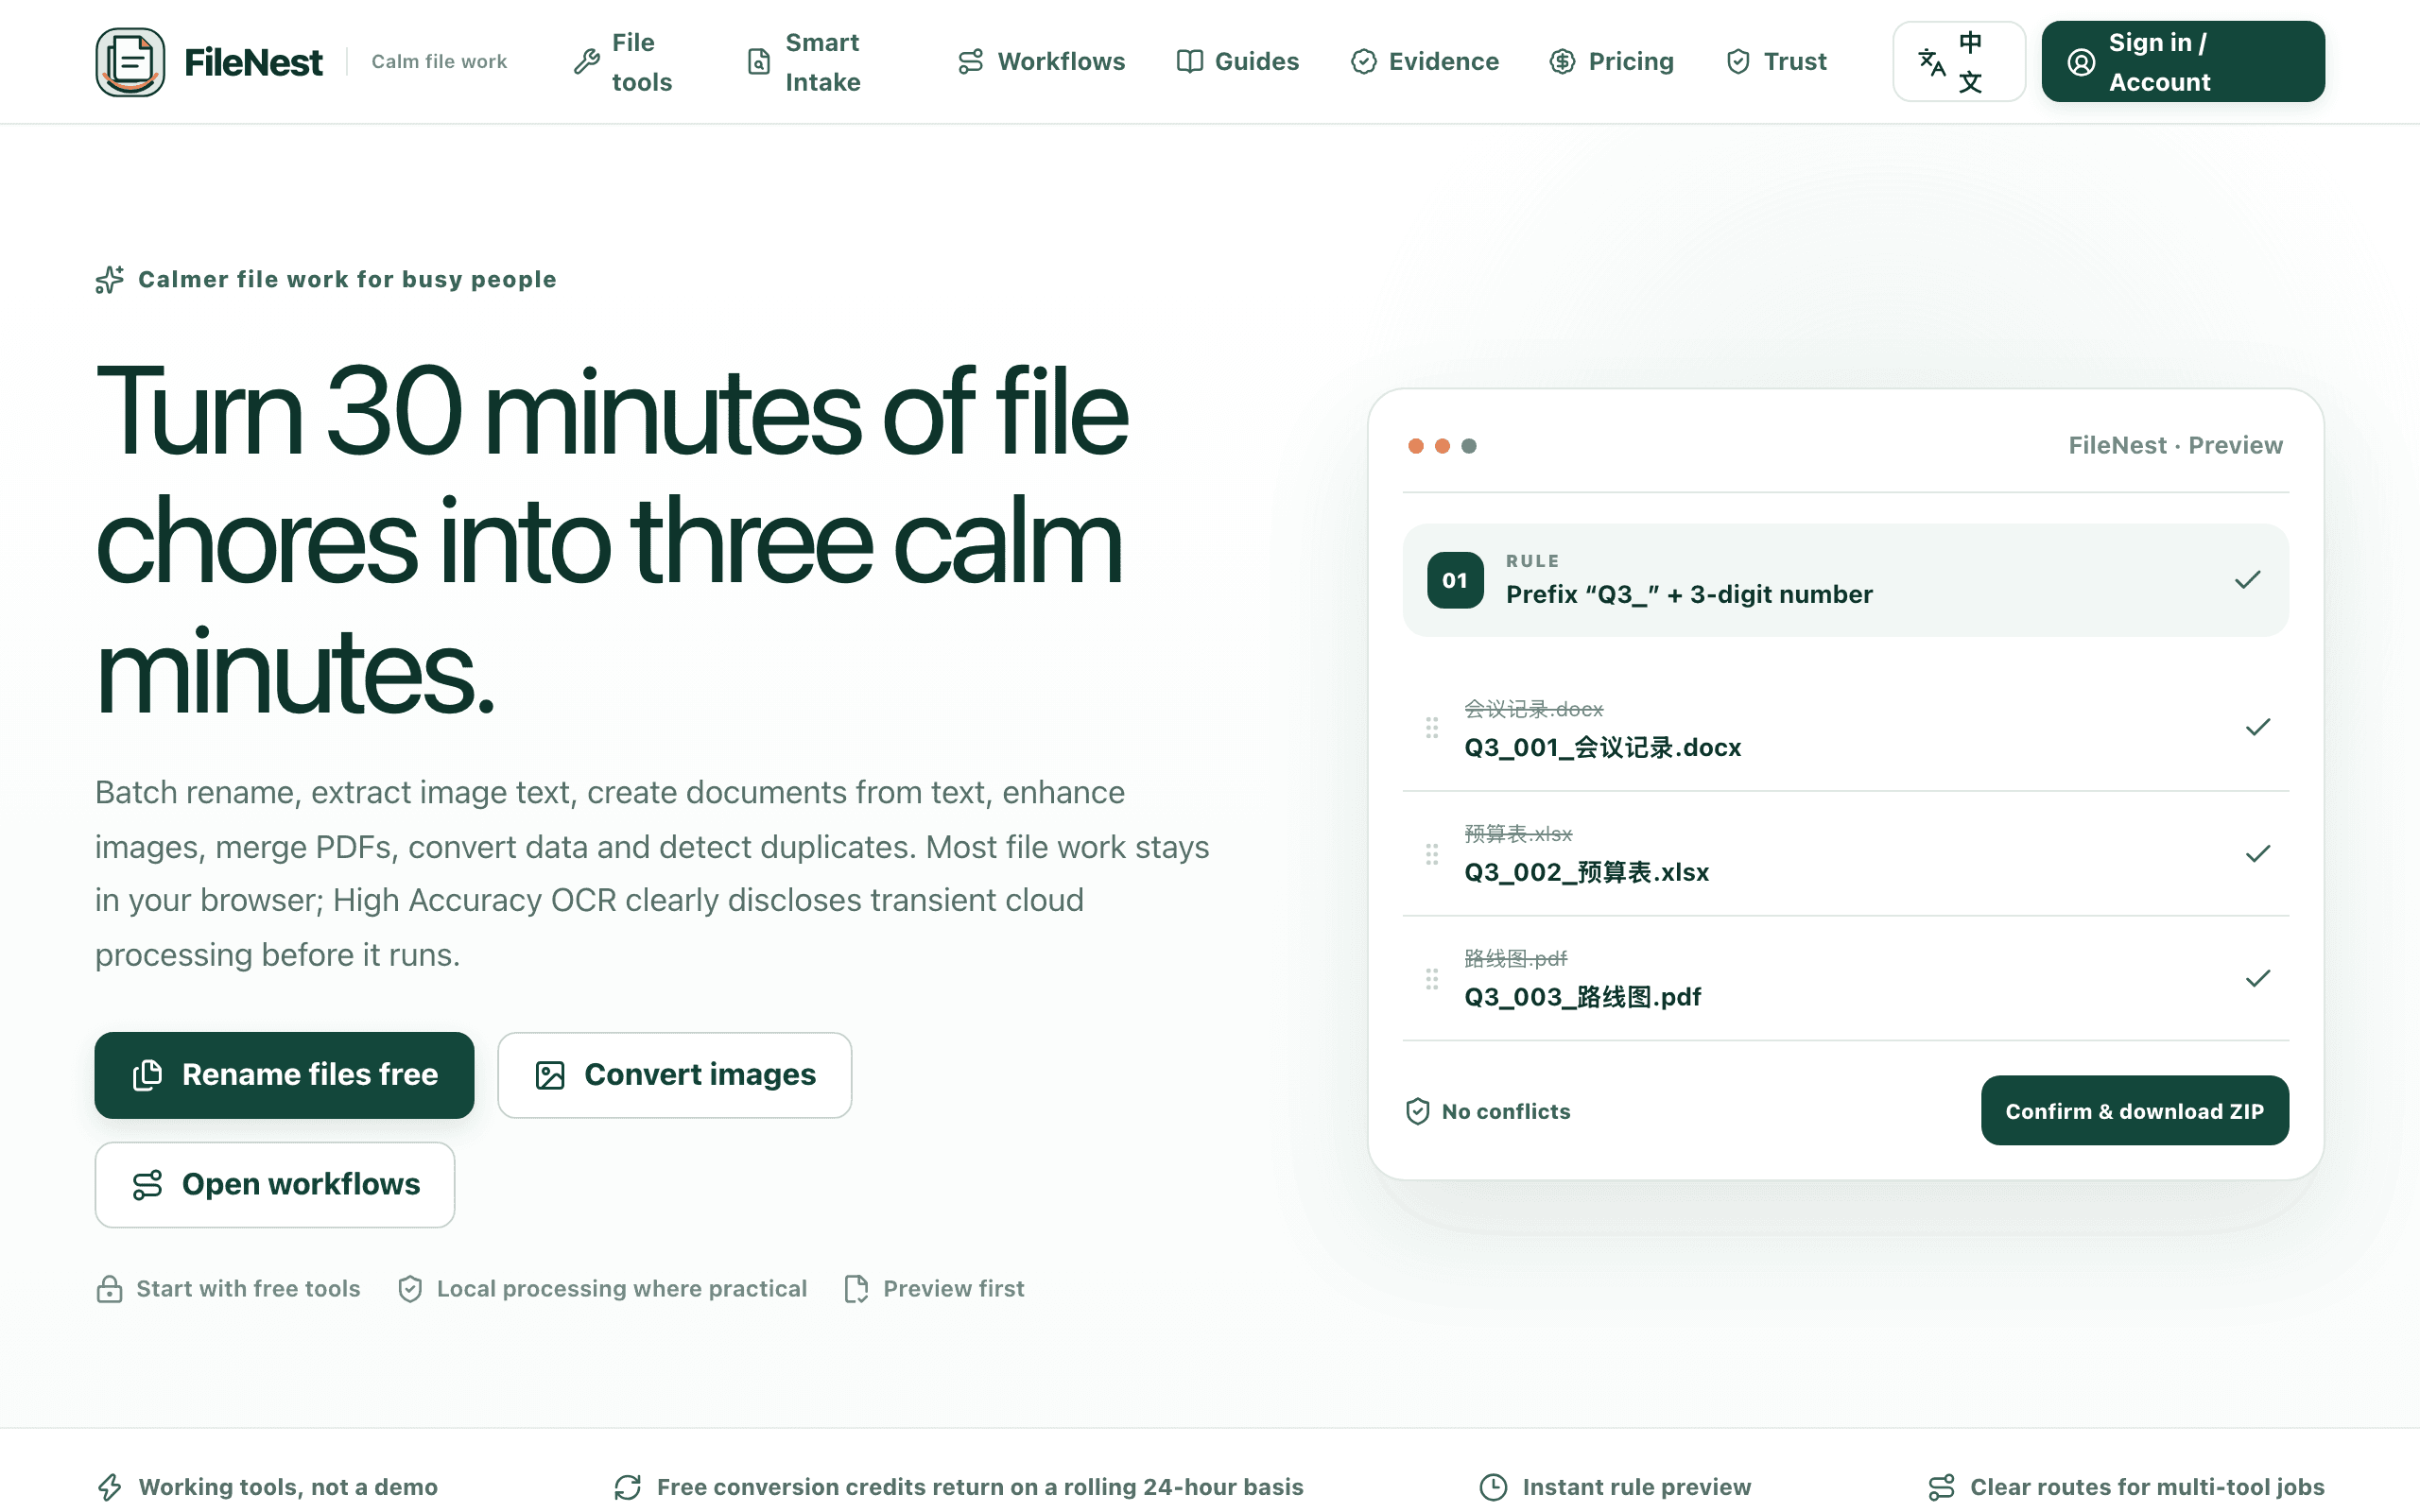2420x1512 pixels.
Task: Click the document icon beside Smart Intake
Action: pos(759,62)
